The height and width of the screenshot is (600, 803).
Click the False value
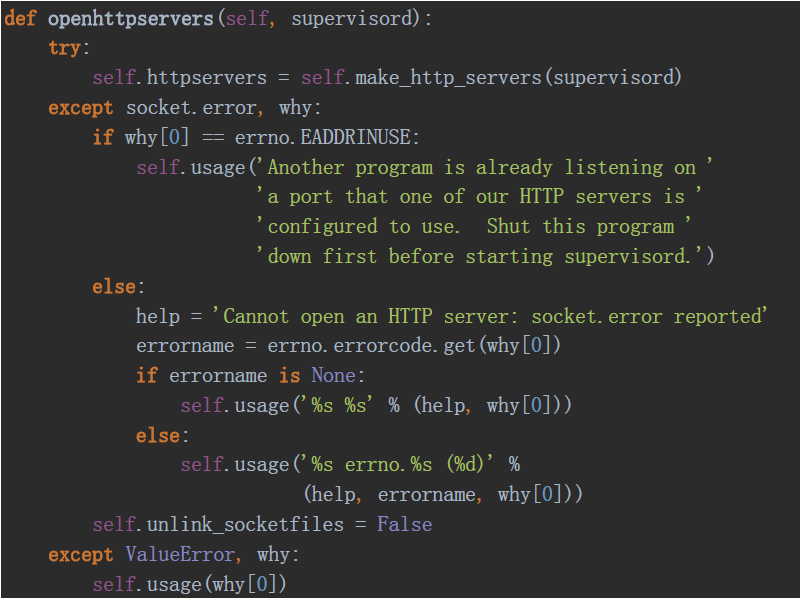[x=405, y=524]
